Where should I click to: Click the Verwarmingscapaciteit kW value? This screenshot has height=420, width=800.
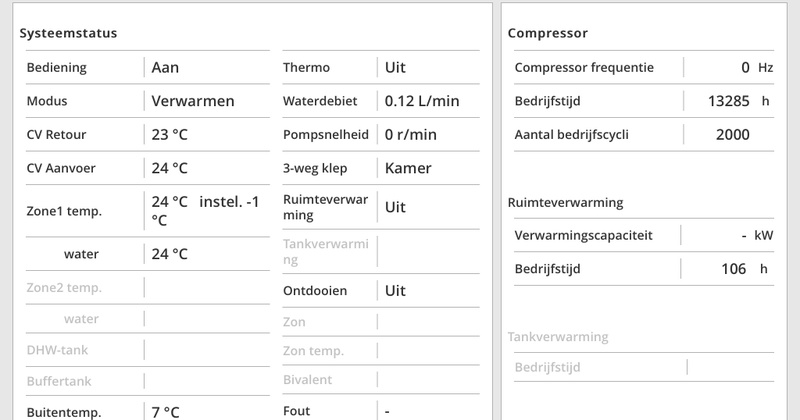pyautogui.click(x=745, y=236)
